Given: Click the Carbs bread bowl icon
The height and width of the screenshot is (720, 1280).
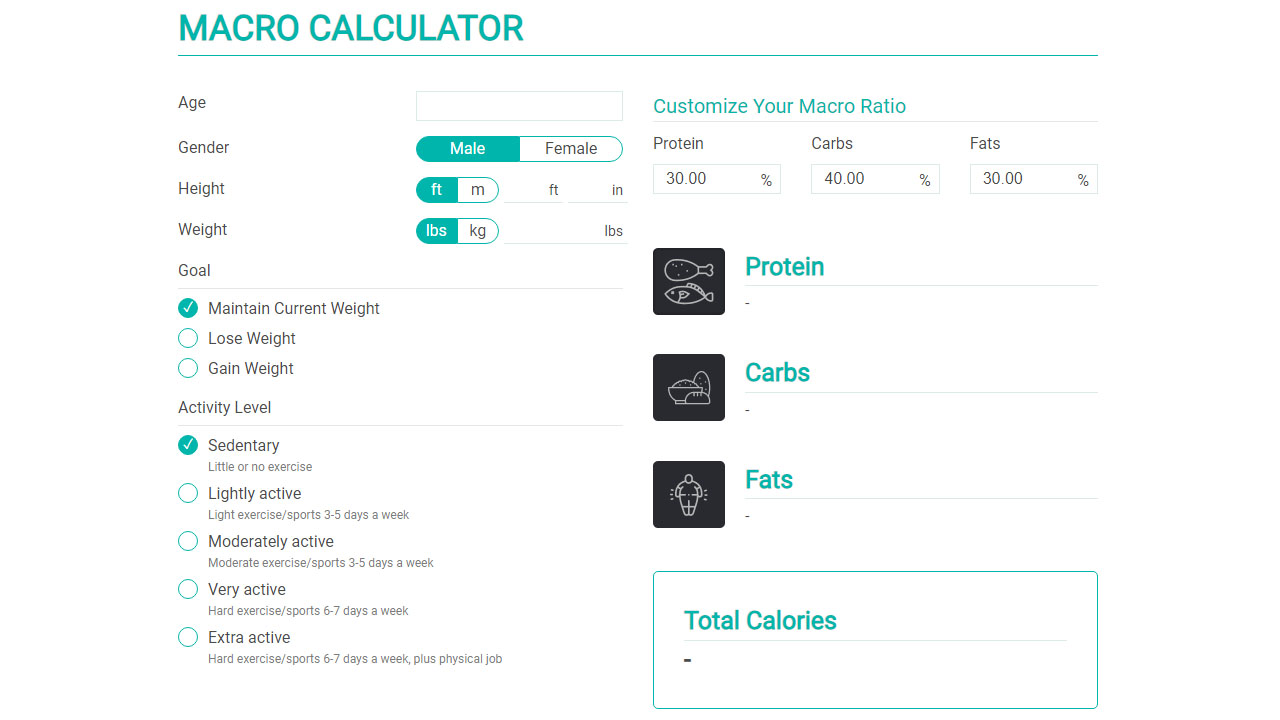Looking at the screenshot, I should coord(688,387).
